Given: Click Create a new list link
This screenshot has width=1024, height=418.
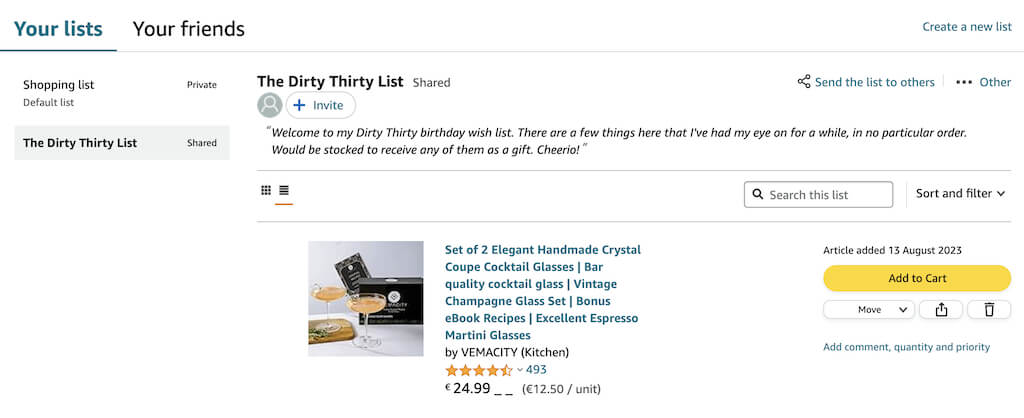Looking at the screenshot, I should [x=966, y=27].
